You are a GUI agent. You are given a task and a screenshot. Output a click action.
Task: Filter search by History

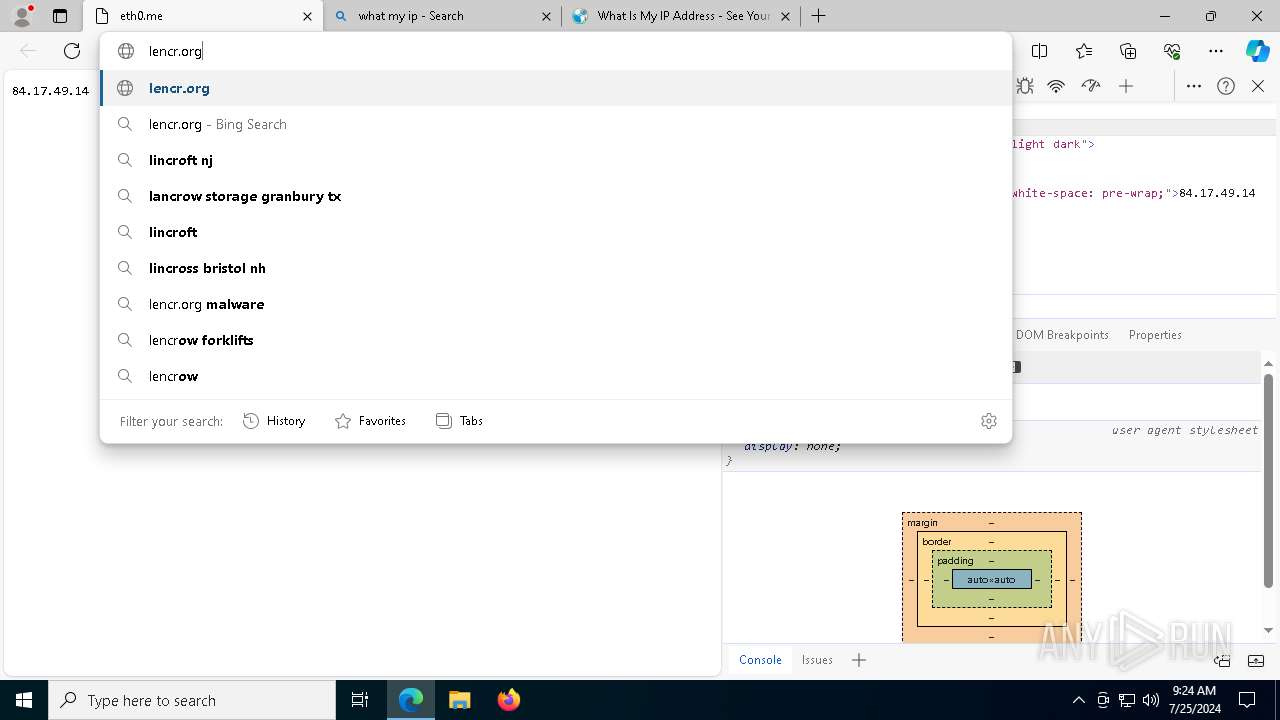coord(274,421)
